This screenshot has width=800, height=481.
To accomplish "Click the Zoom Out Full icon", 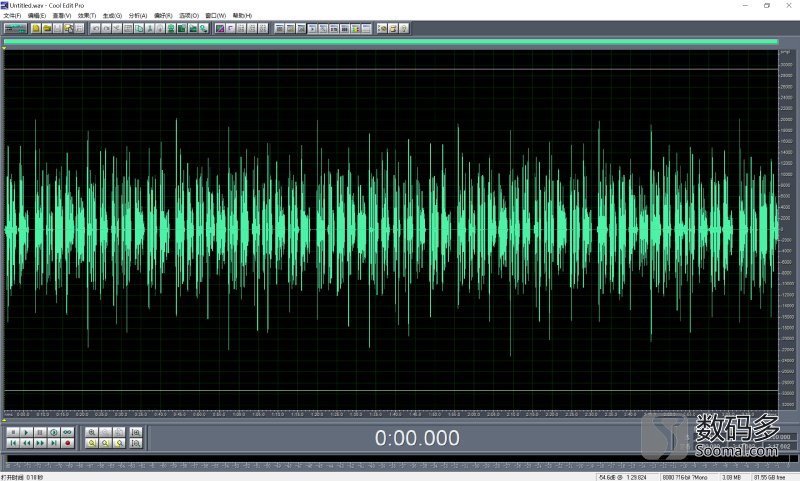I will click(119, 432).
